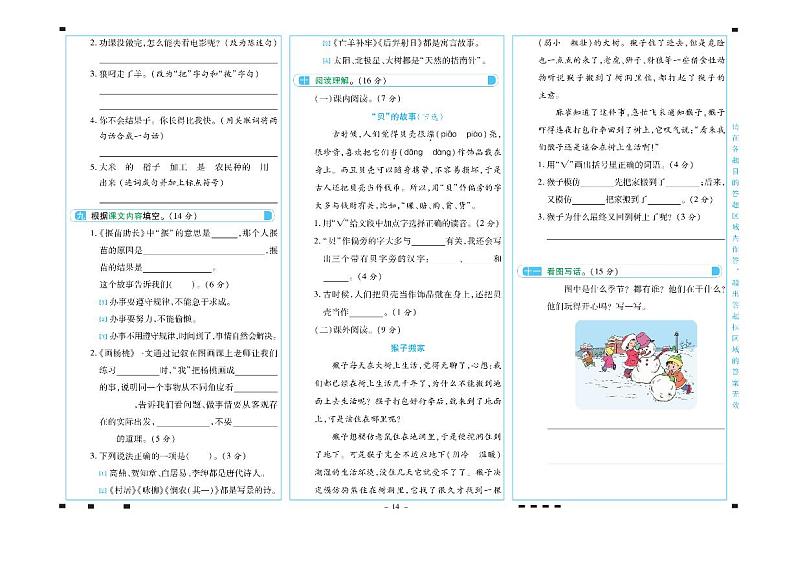
Task: Click the snowman picture for 看图写话
Action: [636, 365]
